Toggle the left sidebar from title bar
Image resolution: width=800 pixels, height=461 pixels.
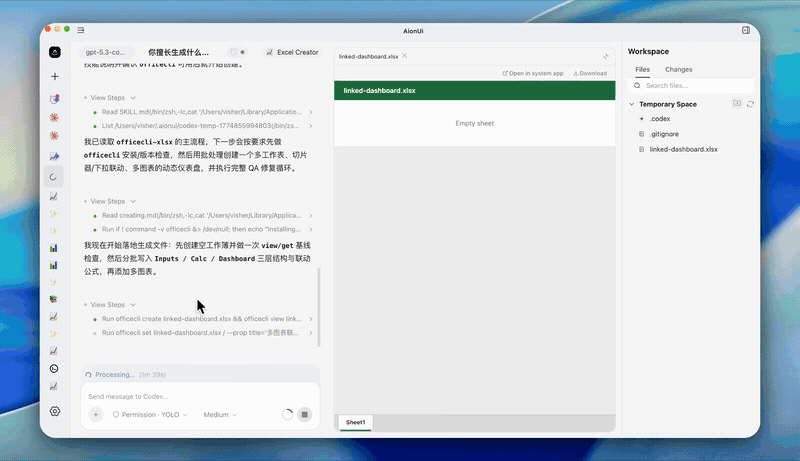(81, 30)
